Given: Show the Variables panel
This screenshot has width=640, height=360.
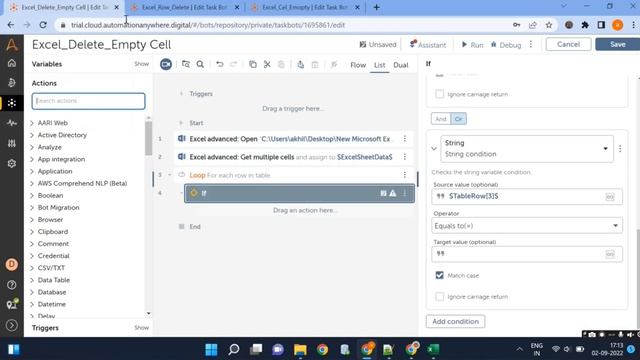Looking at the screenshot, I should pyautogui.click(x=141, y=64).
